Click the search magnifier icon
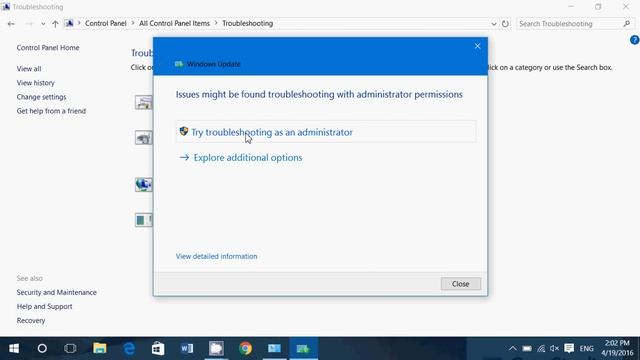 click(627, 24)
